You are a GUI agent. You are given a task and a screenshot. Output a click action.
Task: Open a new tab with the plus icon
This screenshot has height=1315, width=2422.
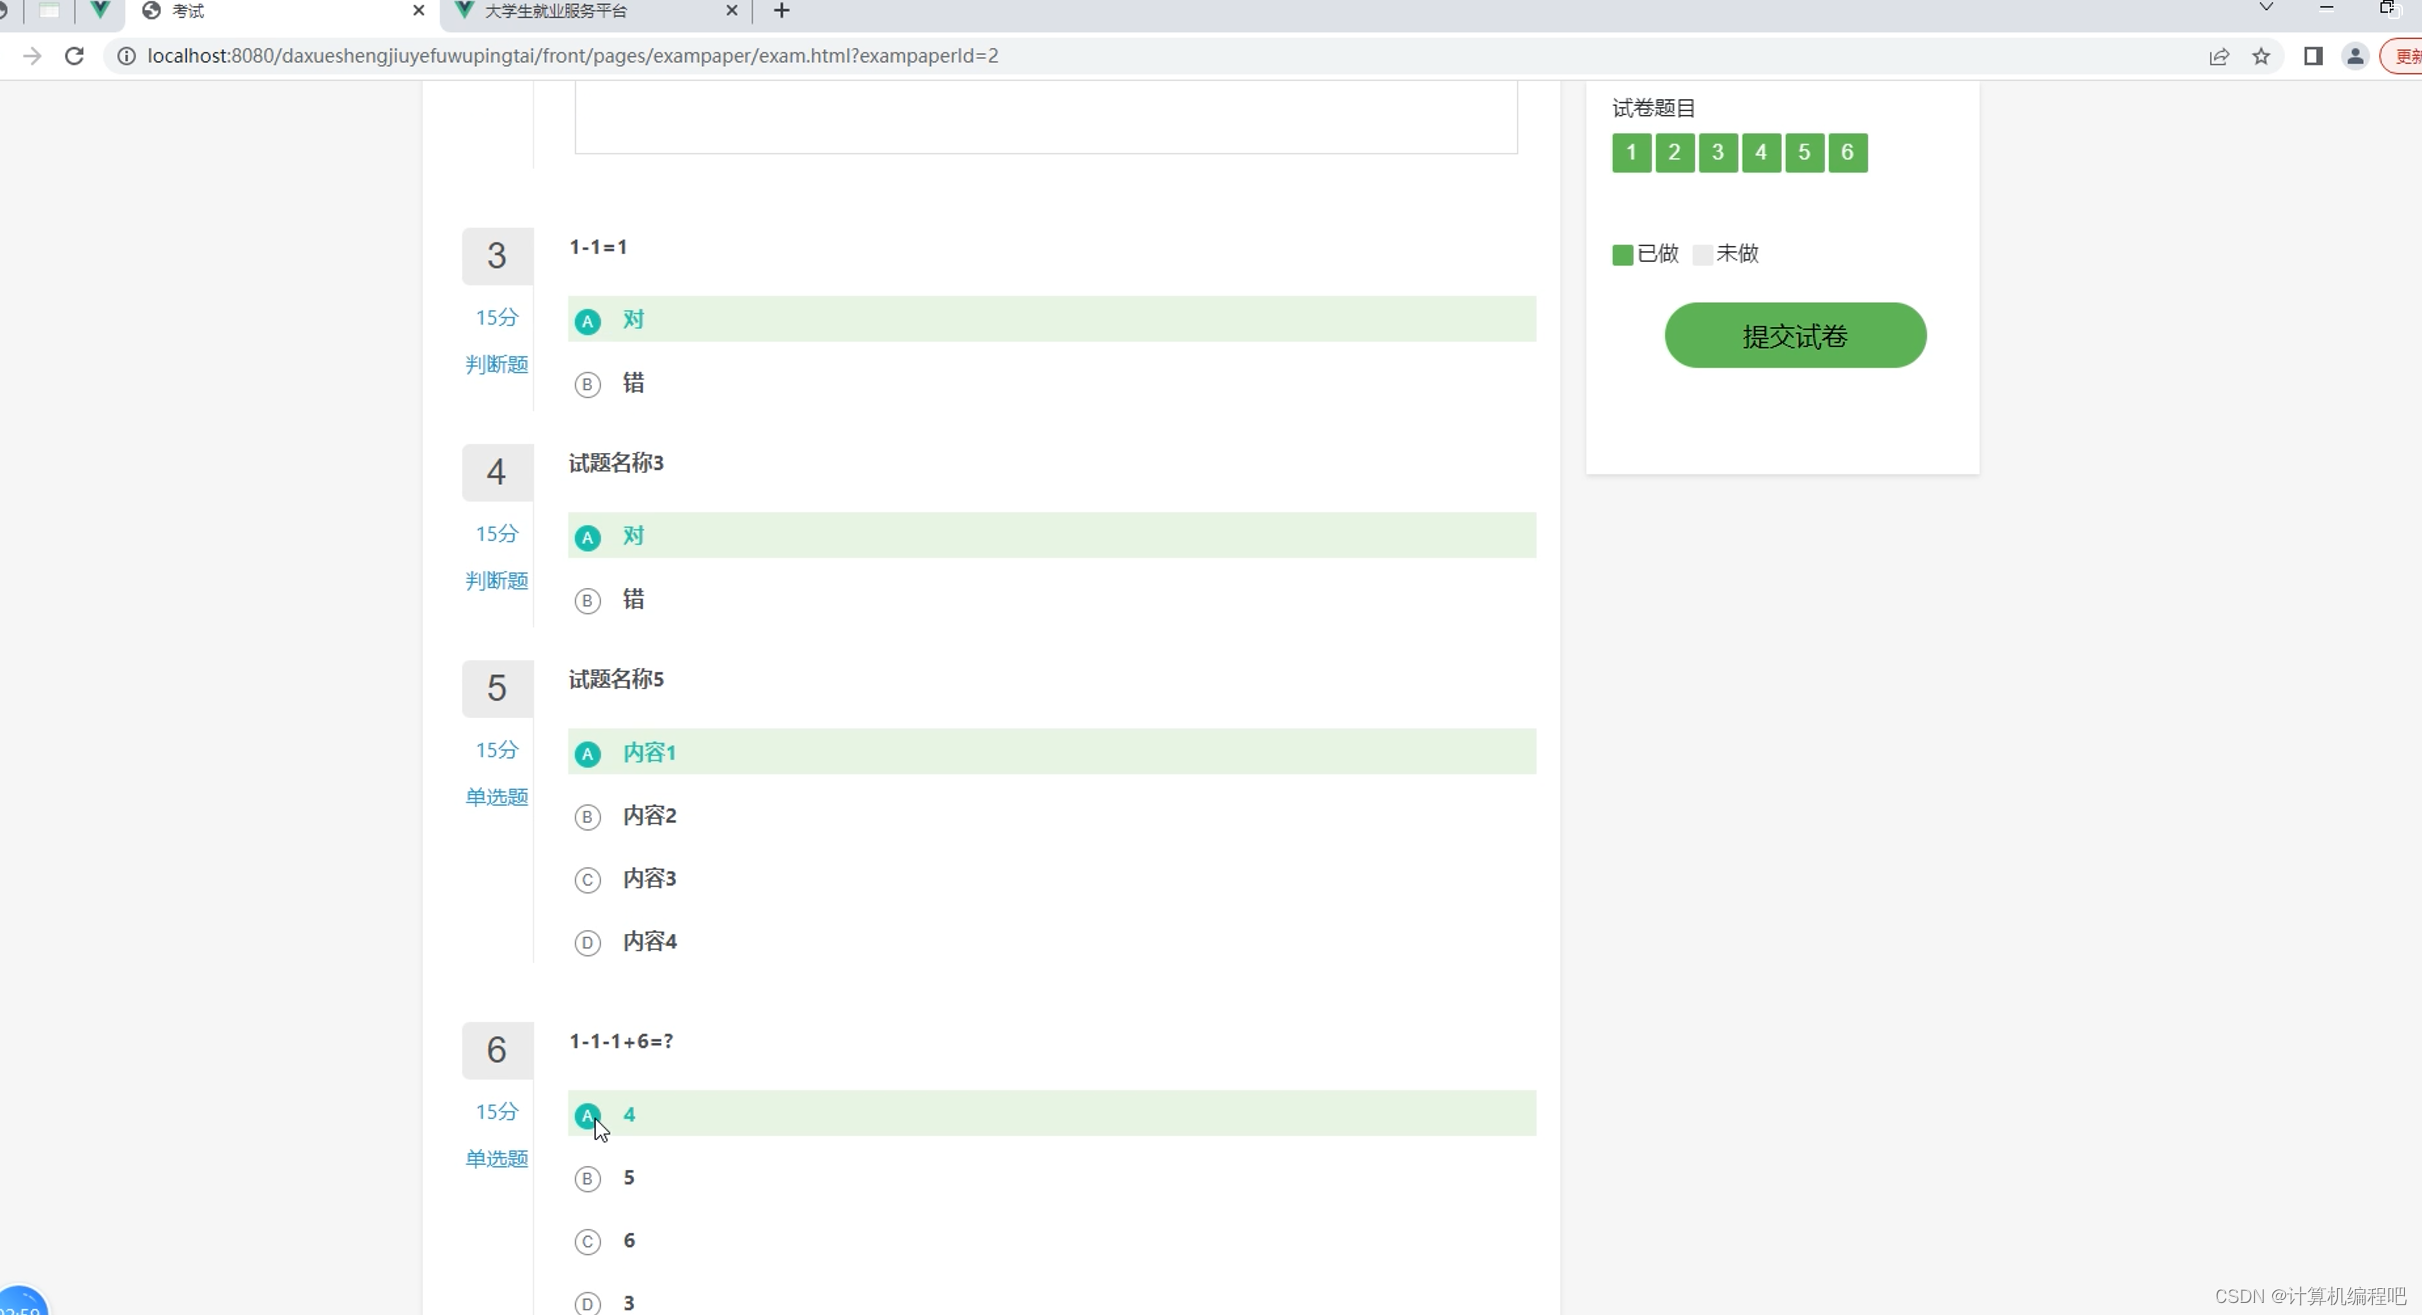point(781,11)
